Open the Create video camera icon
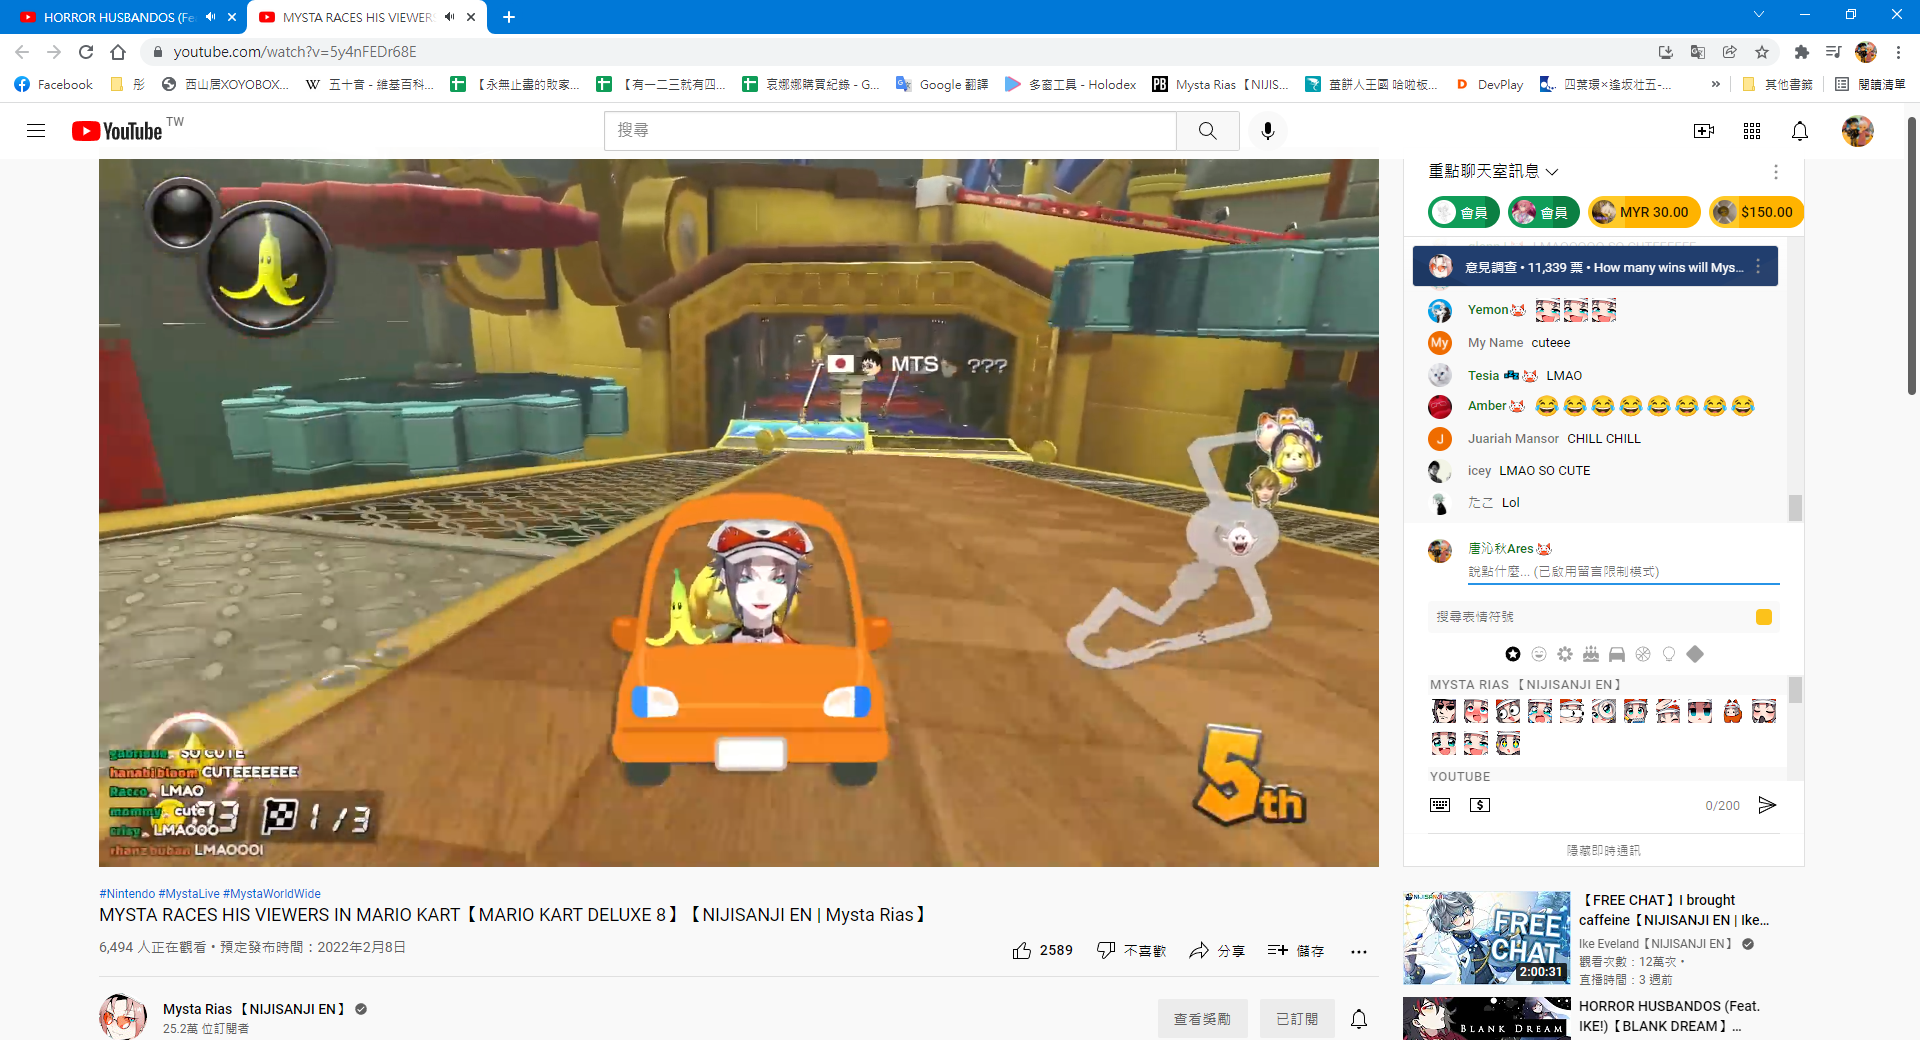The height and width of the screenshot is (1040, 1920). point(1704,131)
